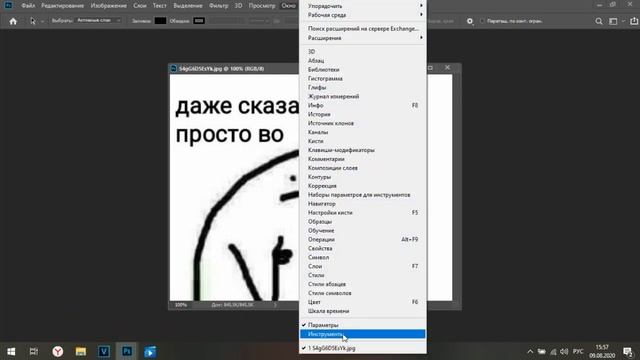640x360 pixels.
Task: Open the Файл menu
Action: click(28, 6)
